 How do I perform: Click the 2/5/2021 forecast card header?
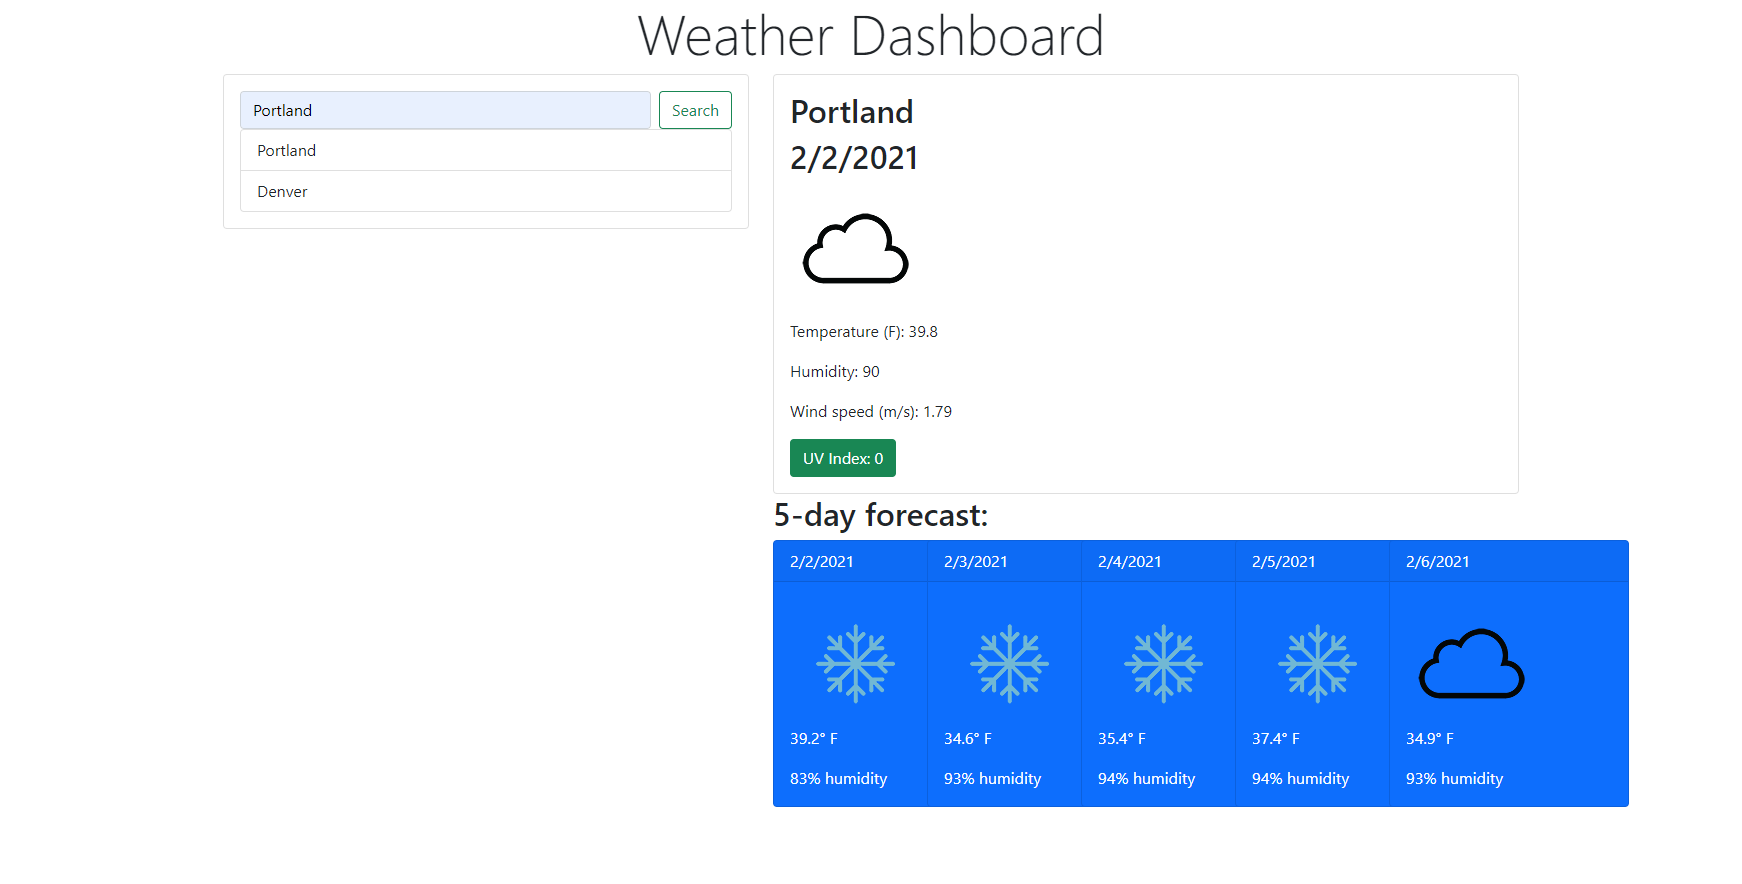tap(1312, 561)
